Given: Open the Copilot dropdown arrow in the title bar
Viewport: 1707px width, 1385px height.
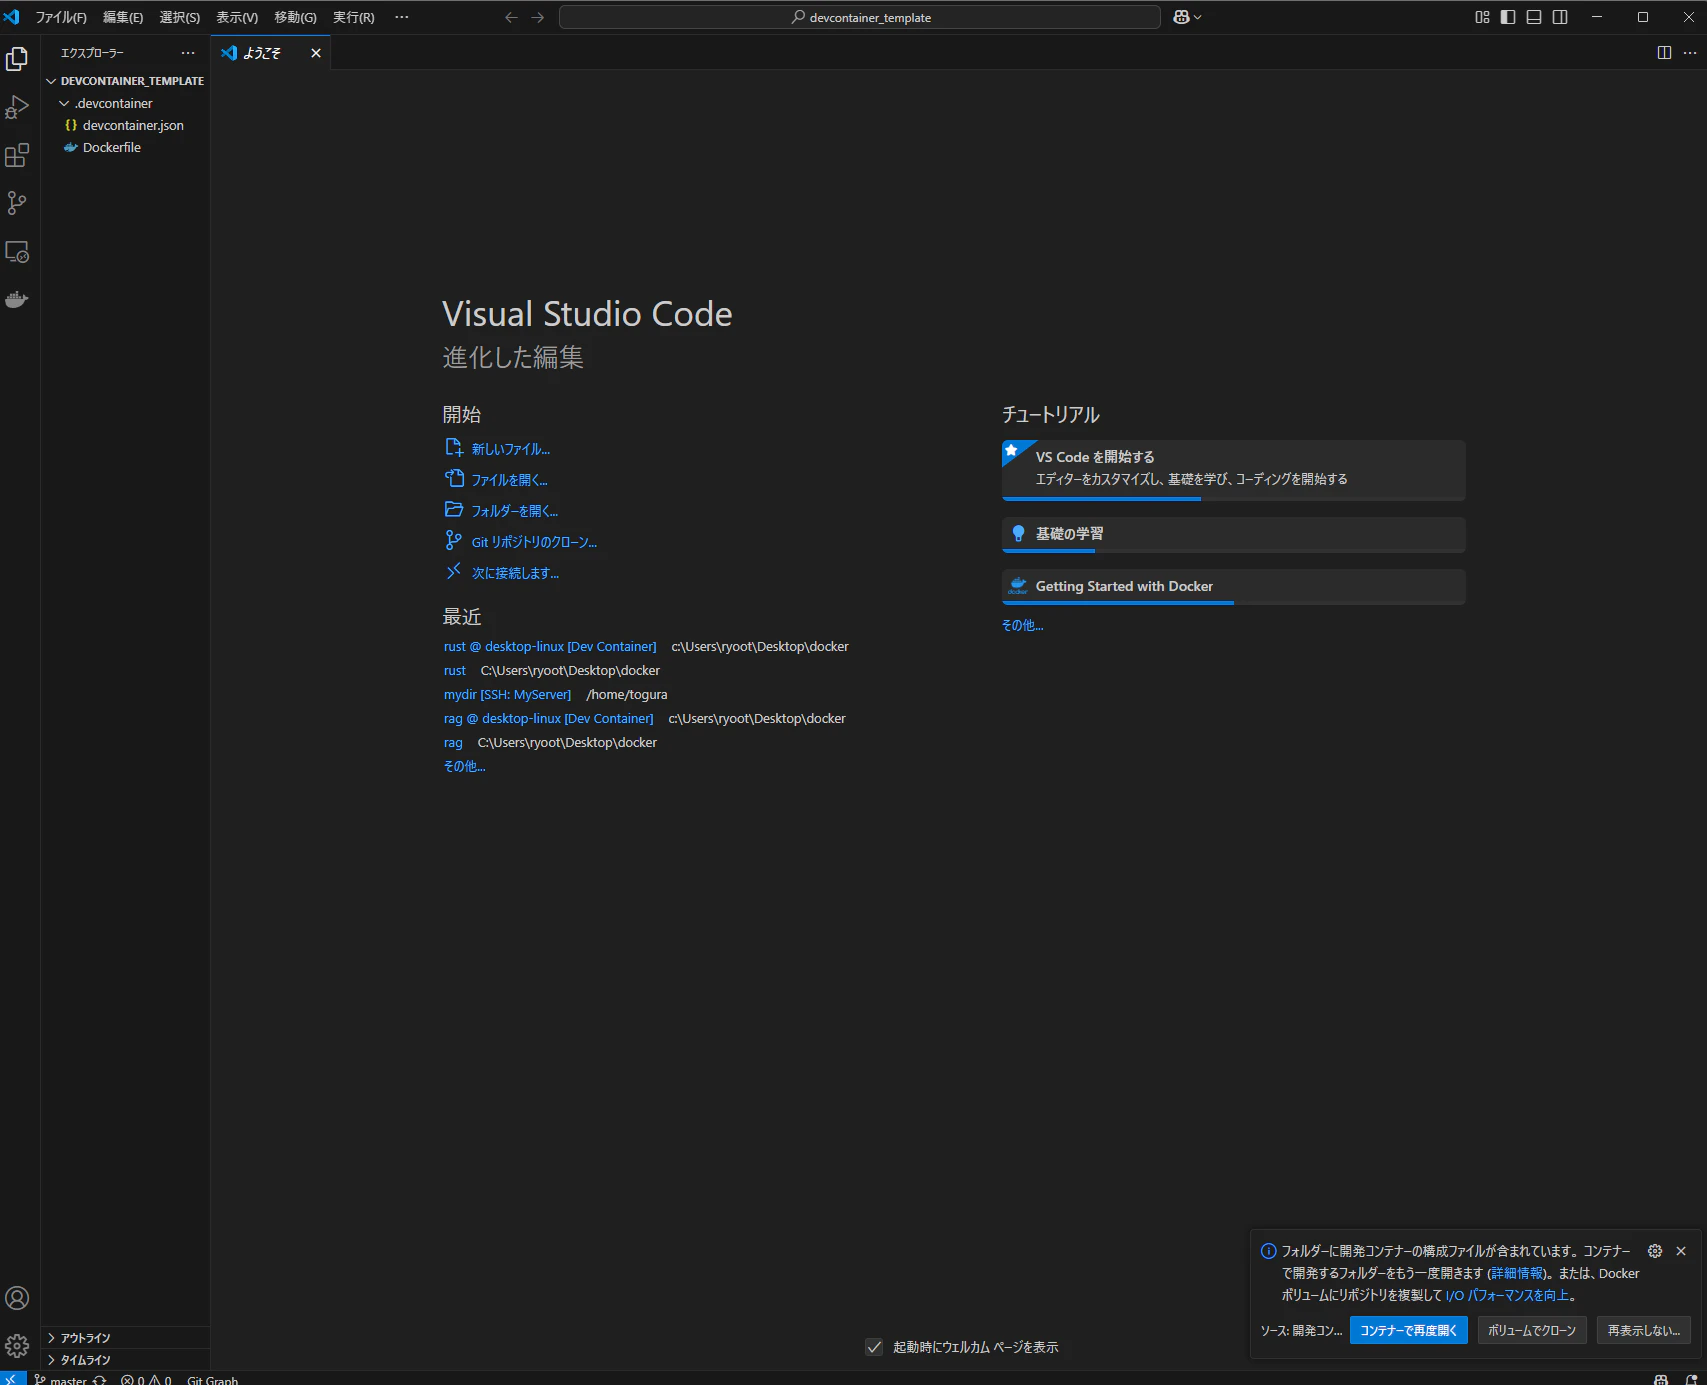Looking at the screenshot, I should point(1197,17).
